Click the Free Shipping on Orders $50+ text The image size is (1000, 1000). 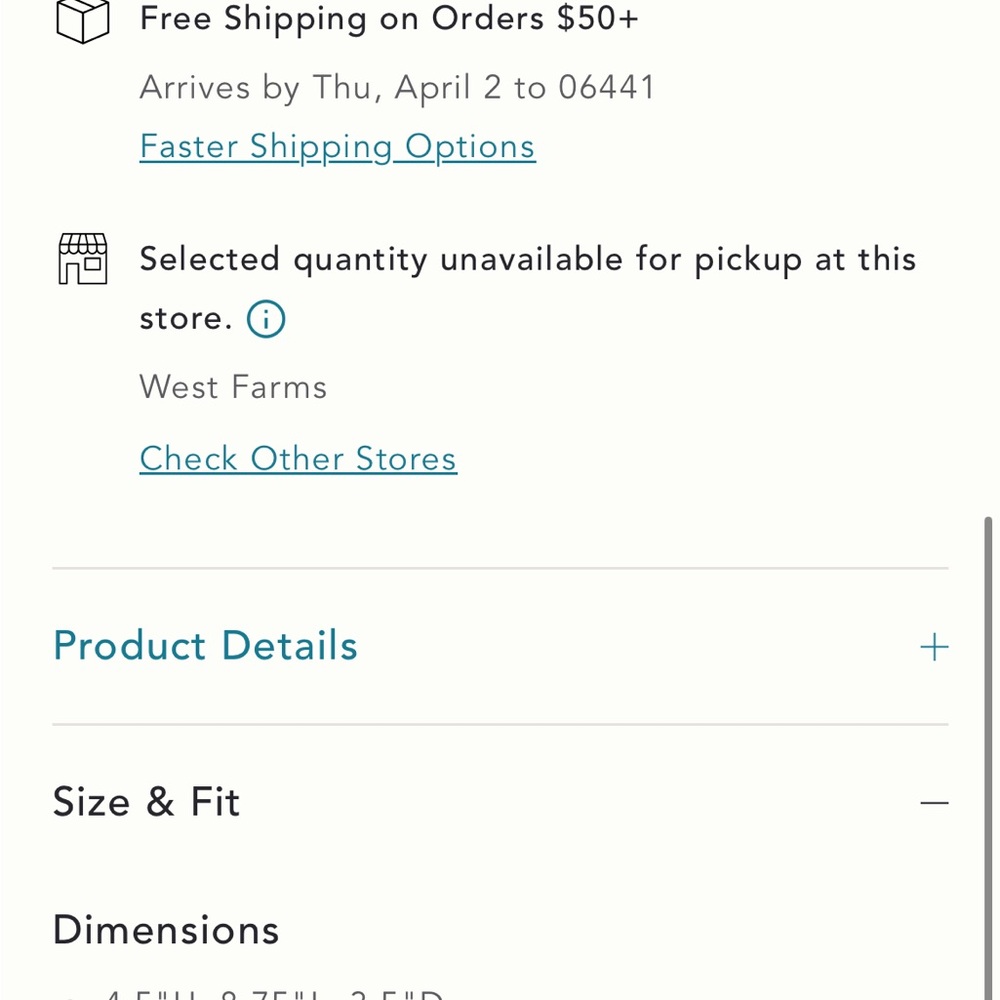[x=388, y=19]
